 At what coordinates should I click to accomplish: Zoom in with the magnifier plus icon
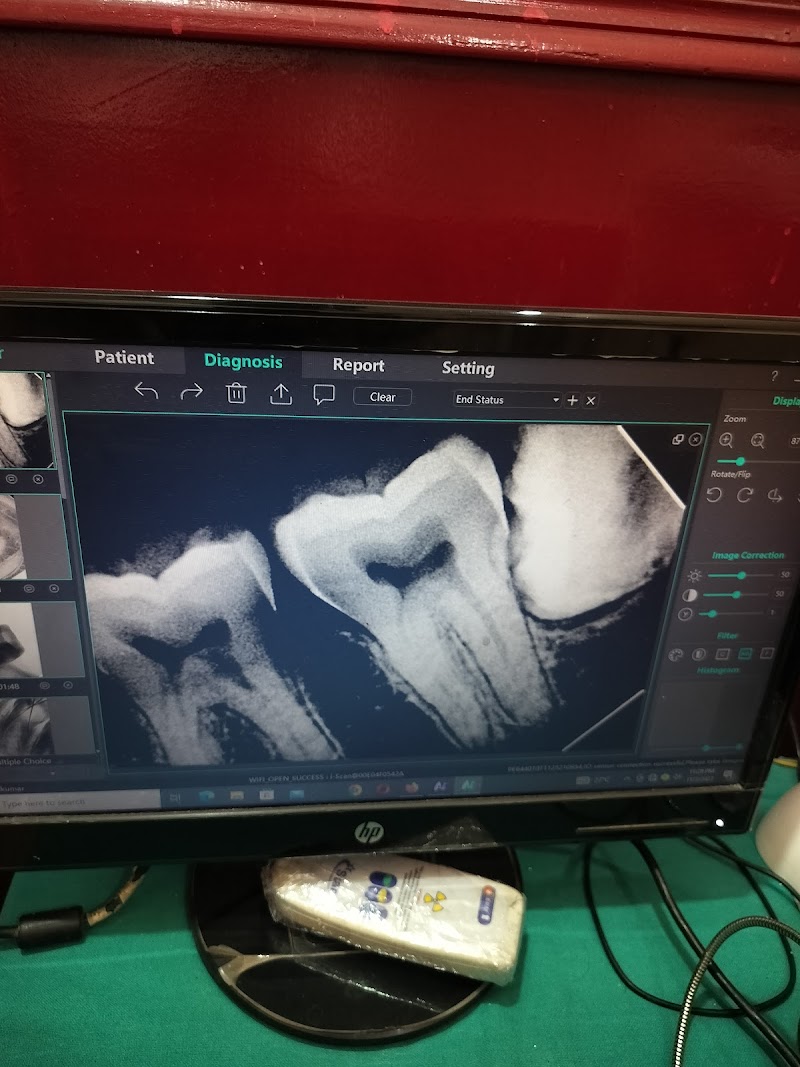pyautogui.click(x=727, y=440)
